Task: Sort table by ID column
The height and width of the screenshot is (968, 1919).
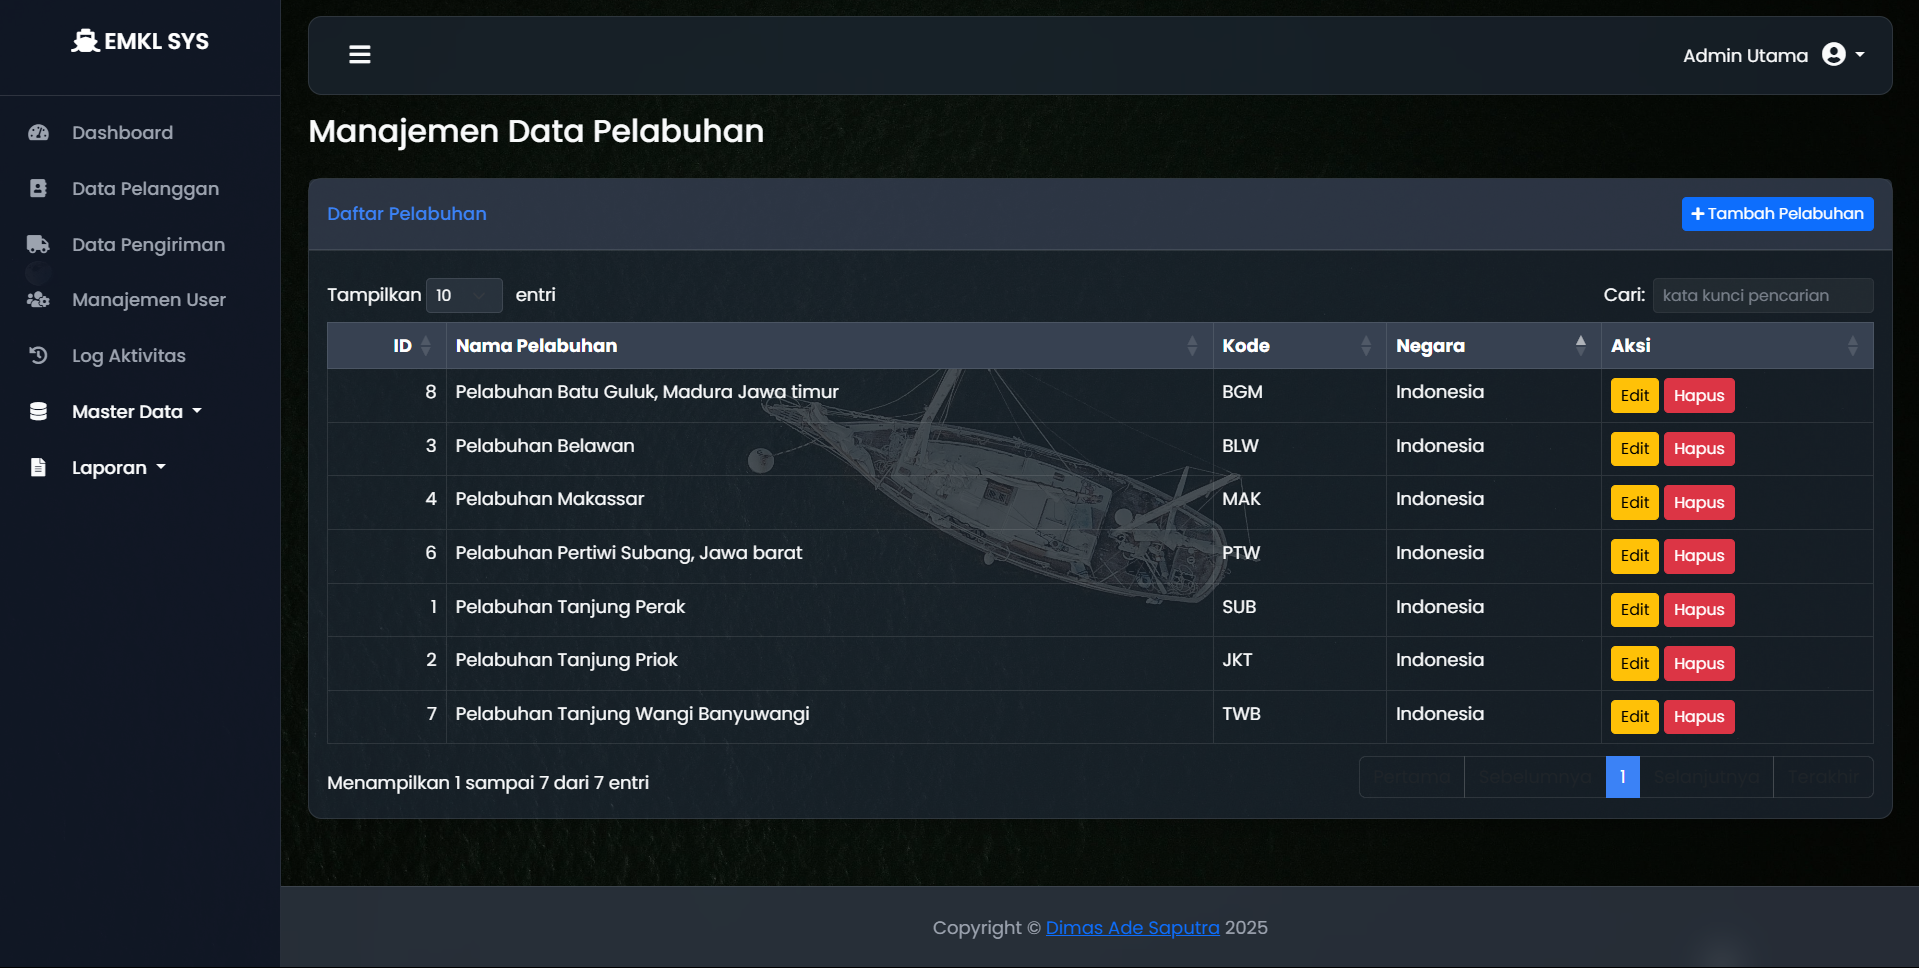Action: coord(402,346)
